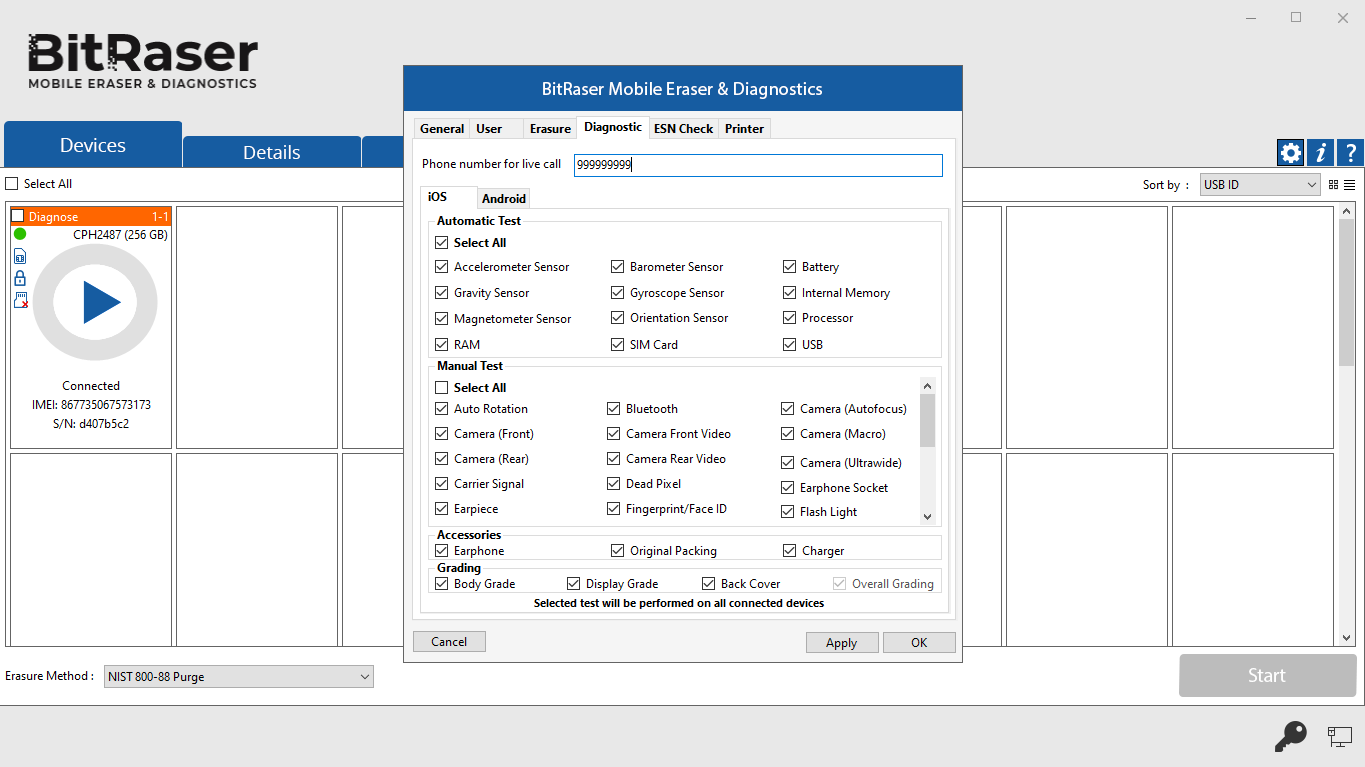Click the padlock icon on device card
The width and height of the screenshot is (1365, 767).
(20, 279)
